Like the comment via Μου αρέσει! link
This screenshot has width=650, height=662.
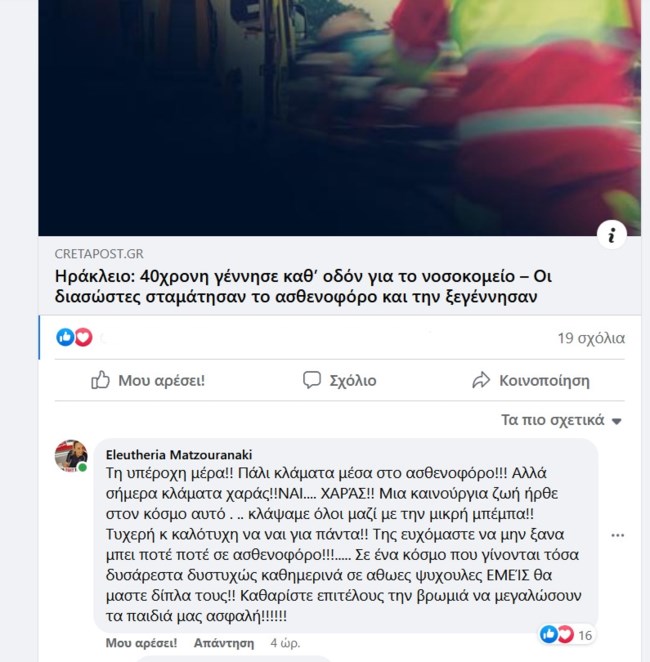point(141,643)
